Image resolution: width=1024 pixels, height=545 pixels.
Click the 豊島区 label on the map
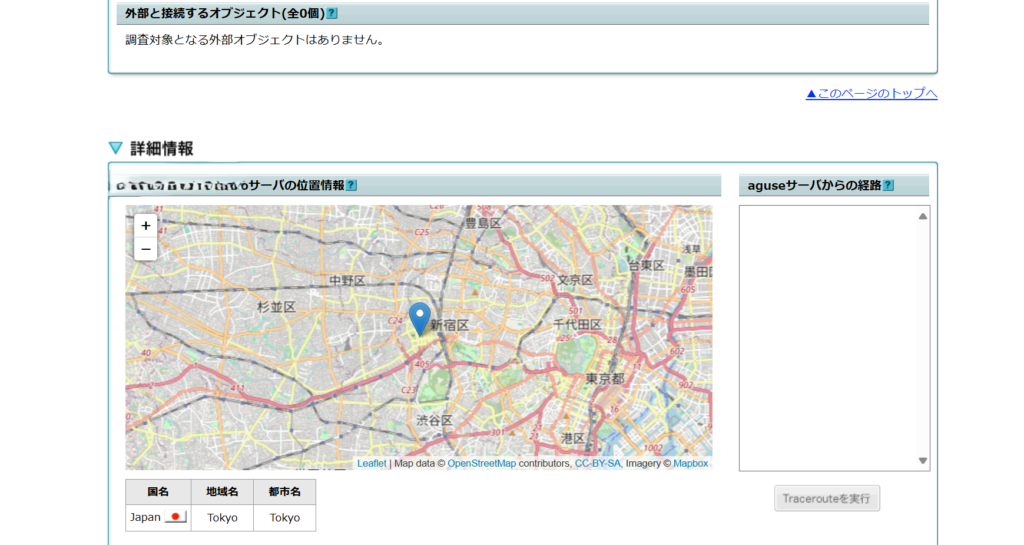(x=483, y=223)
